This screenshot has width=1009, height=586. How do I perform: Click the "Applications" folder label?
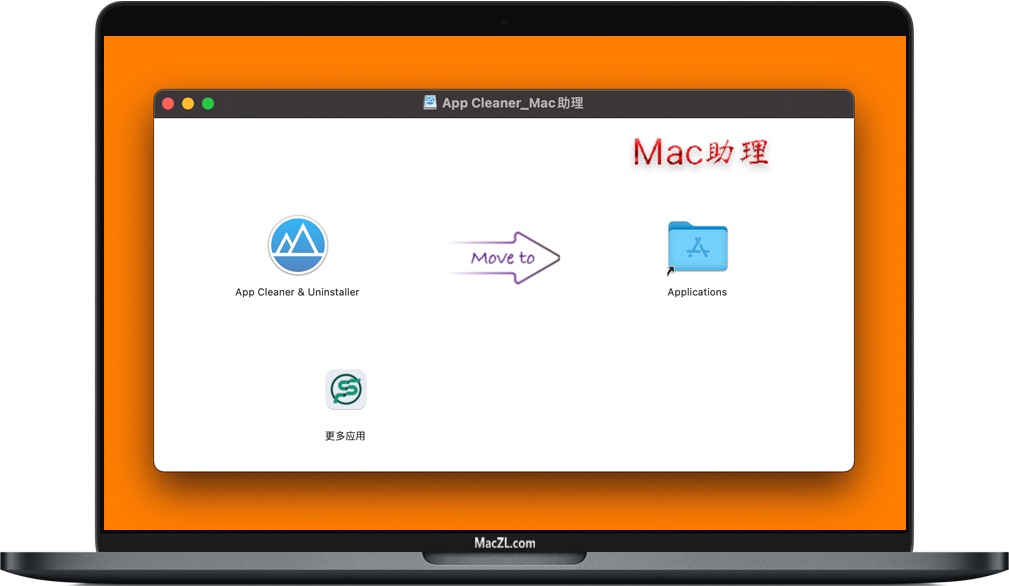tap(697, 292)
